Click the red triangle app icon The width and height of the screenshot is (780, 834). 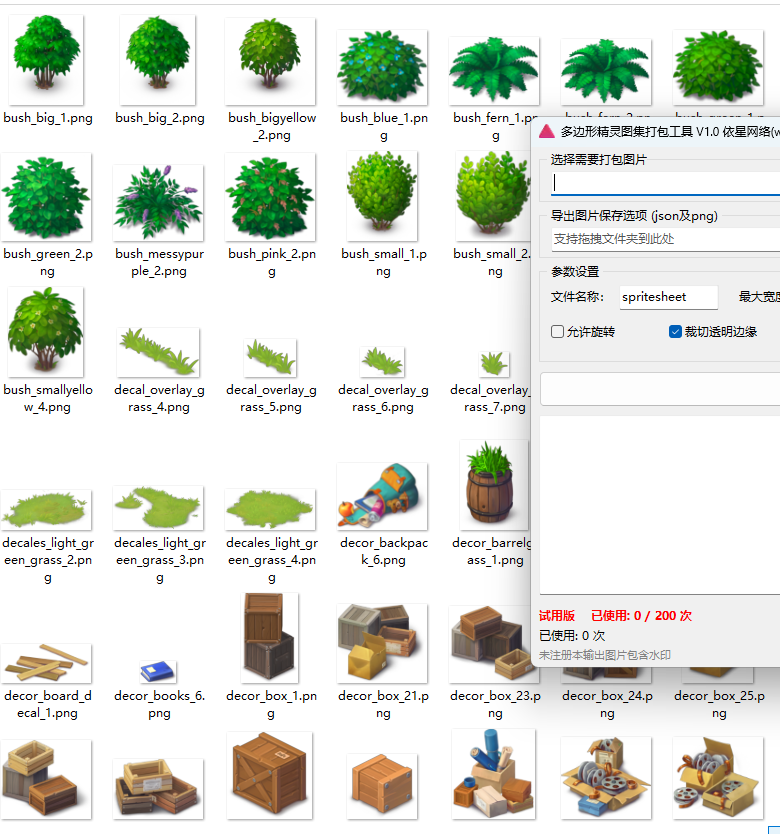click(x=546, y=131)
